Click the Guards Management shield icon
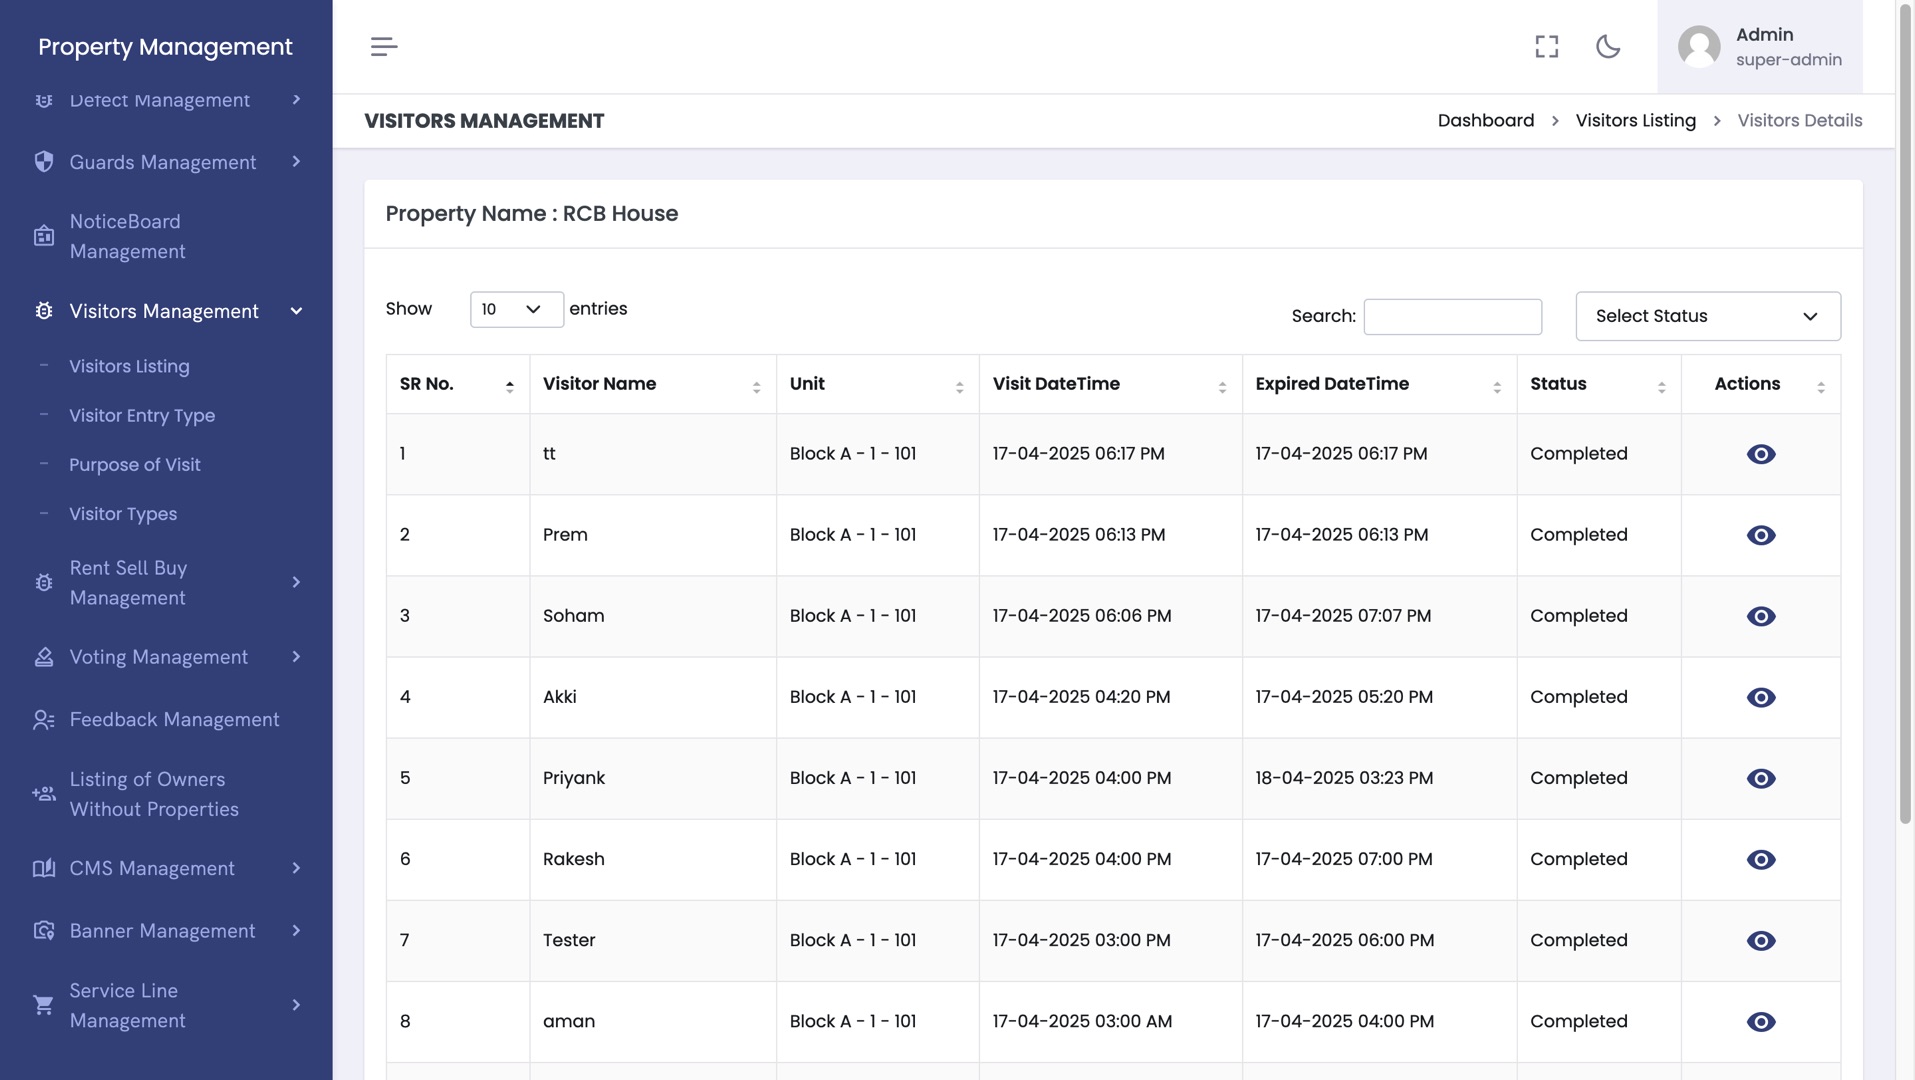The width and height of the screenshot is (1915, 1080). [44, 162]
